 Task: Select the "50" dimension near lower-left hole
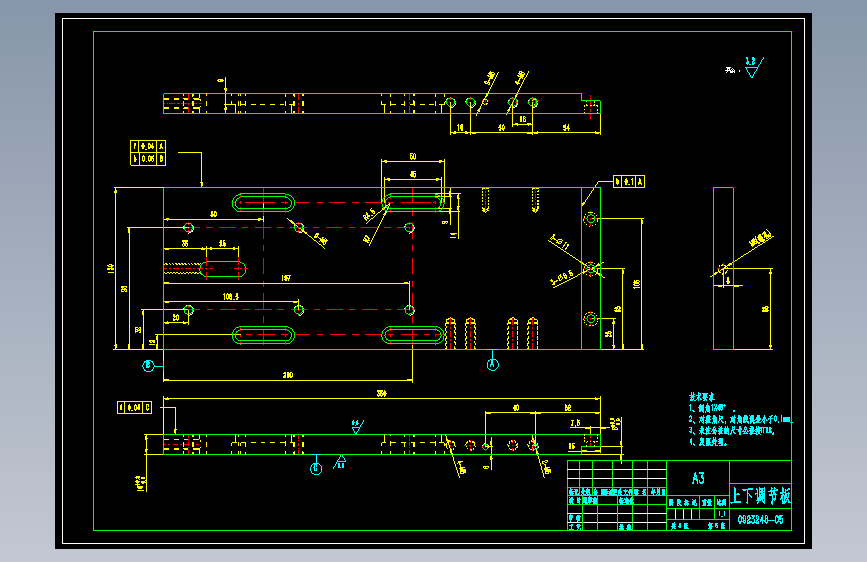point(176,318)
